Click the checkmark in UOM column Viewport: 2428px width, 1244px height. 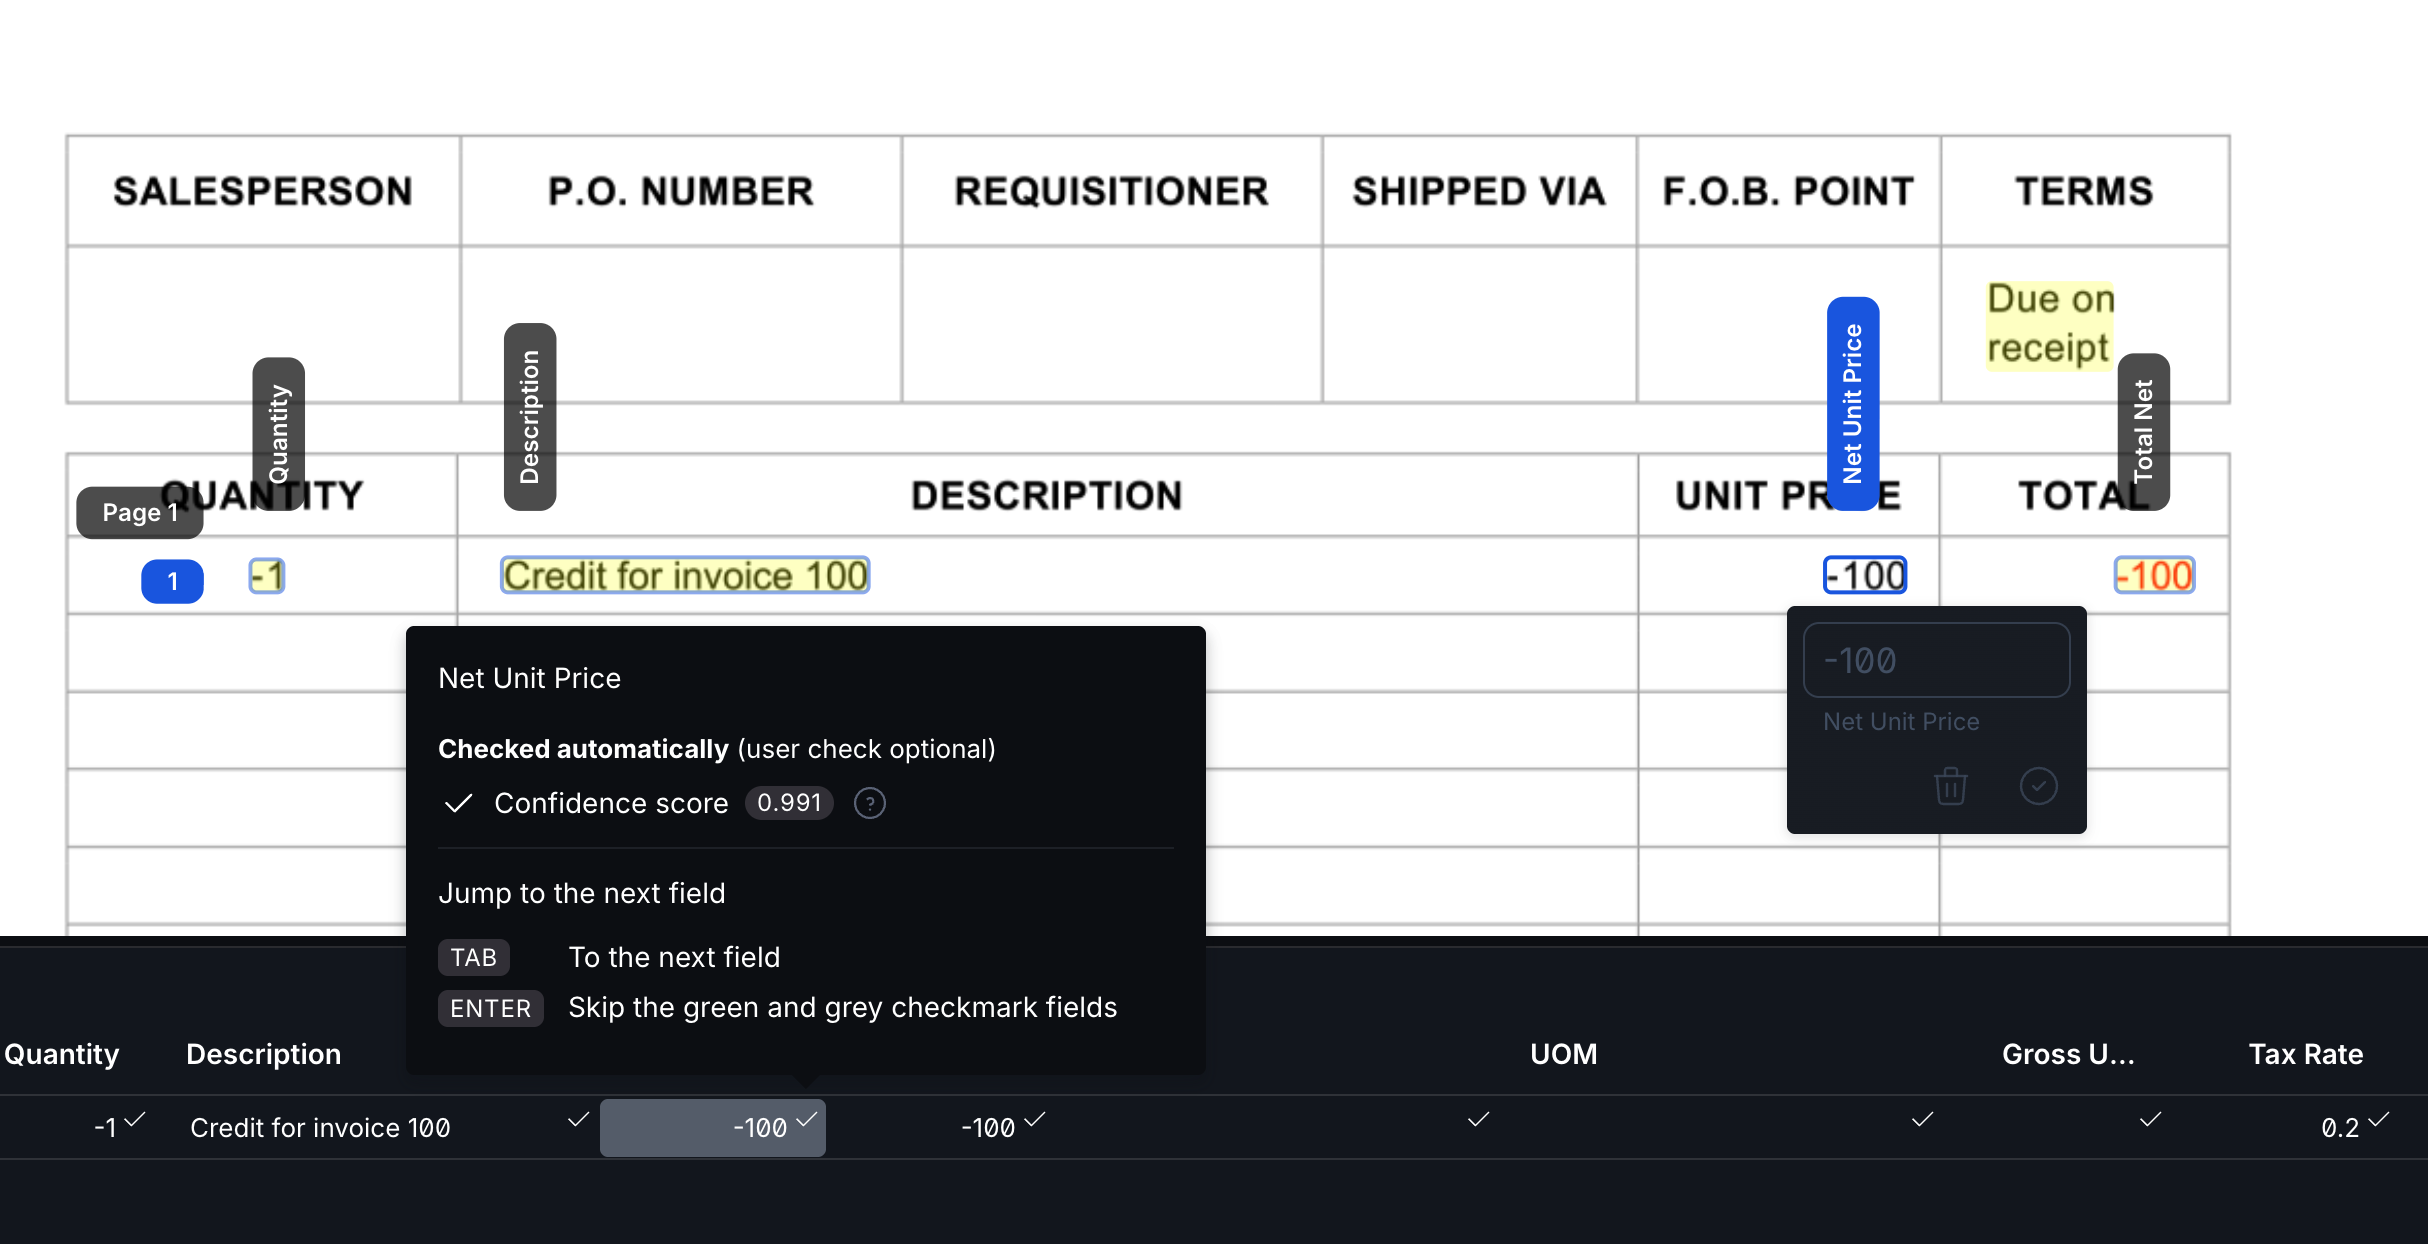(1478, 1120)
